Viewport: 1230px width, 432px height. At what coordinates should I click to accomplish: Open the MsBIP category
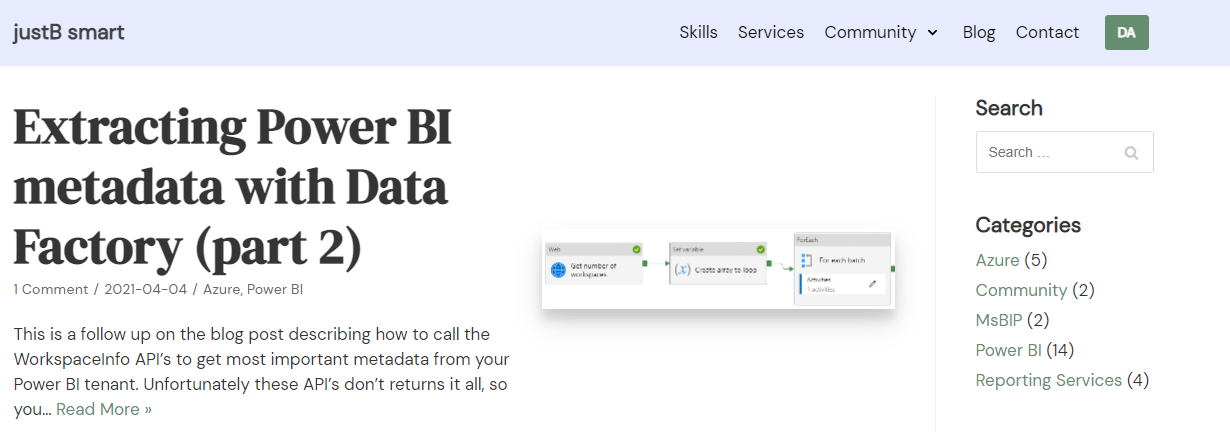pos(998,320)
